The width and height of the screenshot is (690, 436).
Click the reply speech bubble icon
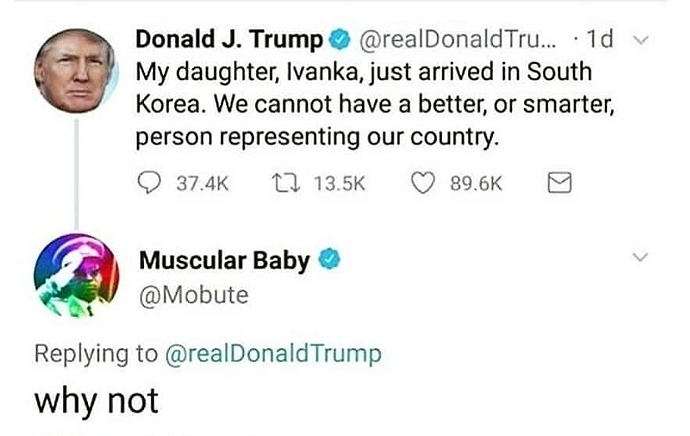click(x=149, y=183)
